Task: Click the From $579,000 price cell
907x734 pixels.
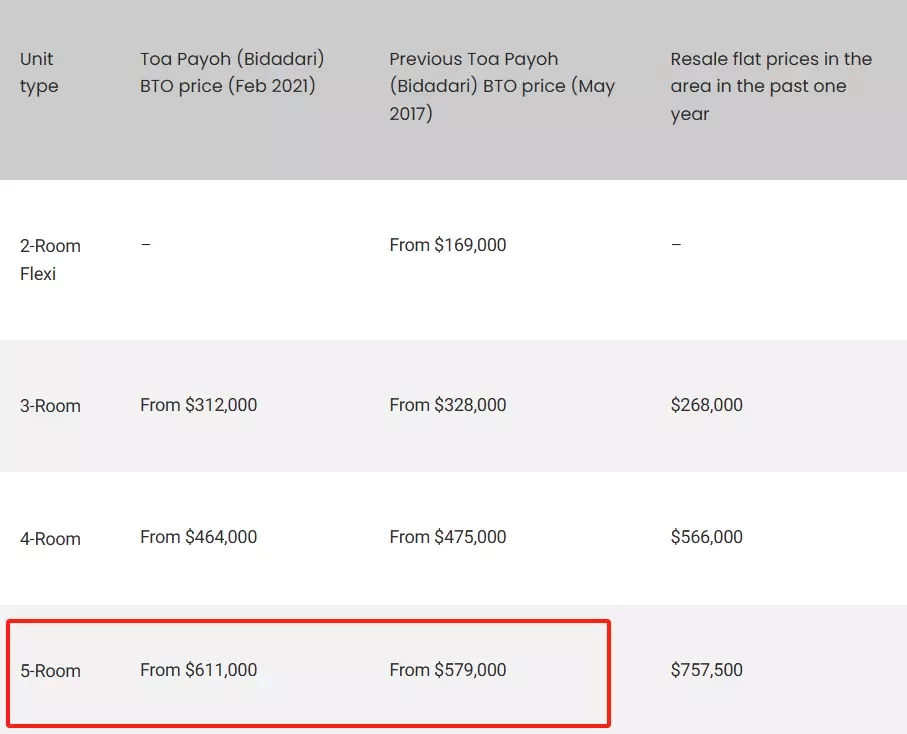Action: (448, 670)
